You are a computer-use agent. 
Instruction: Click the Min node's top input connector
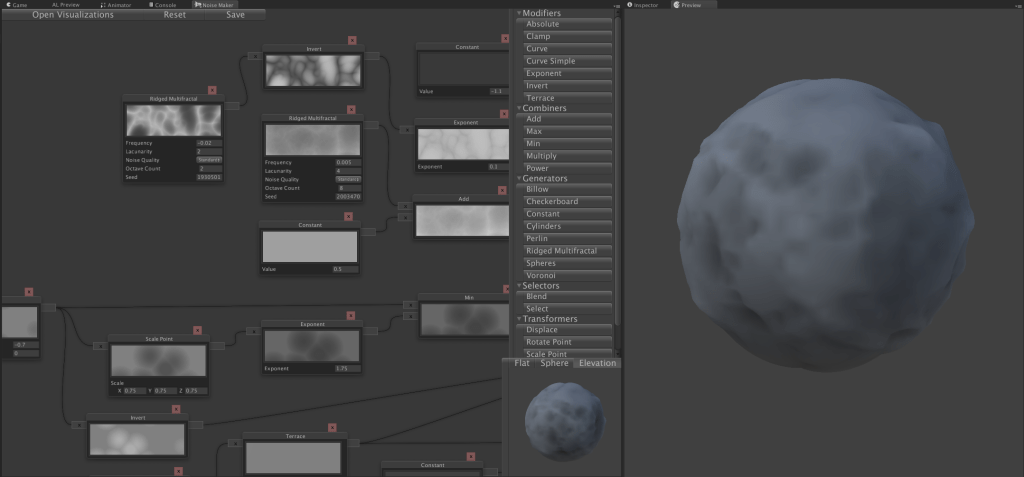click(409, 304)
